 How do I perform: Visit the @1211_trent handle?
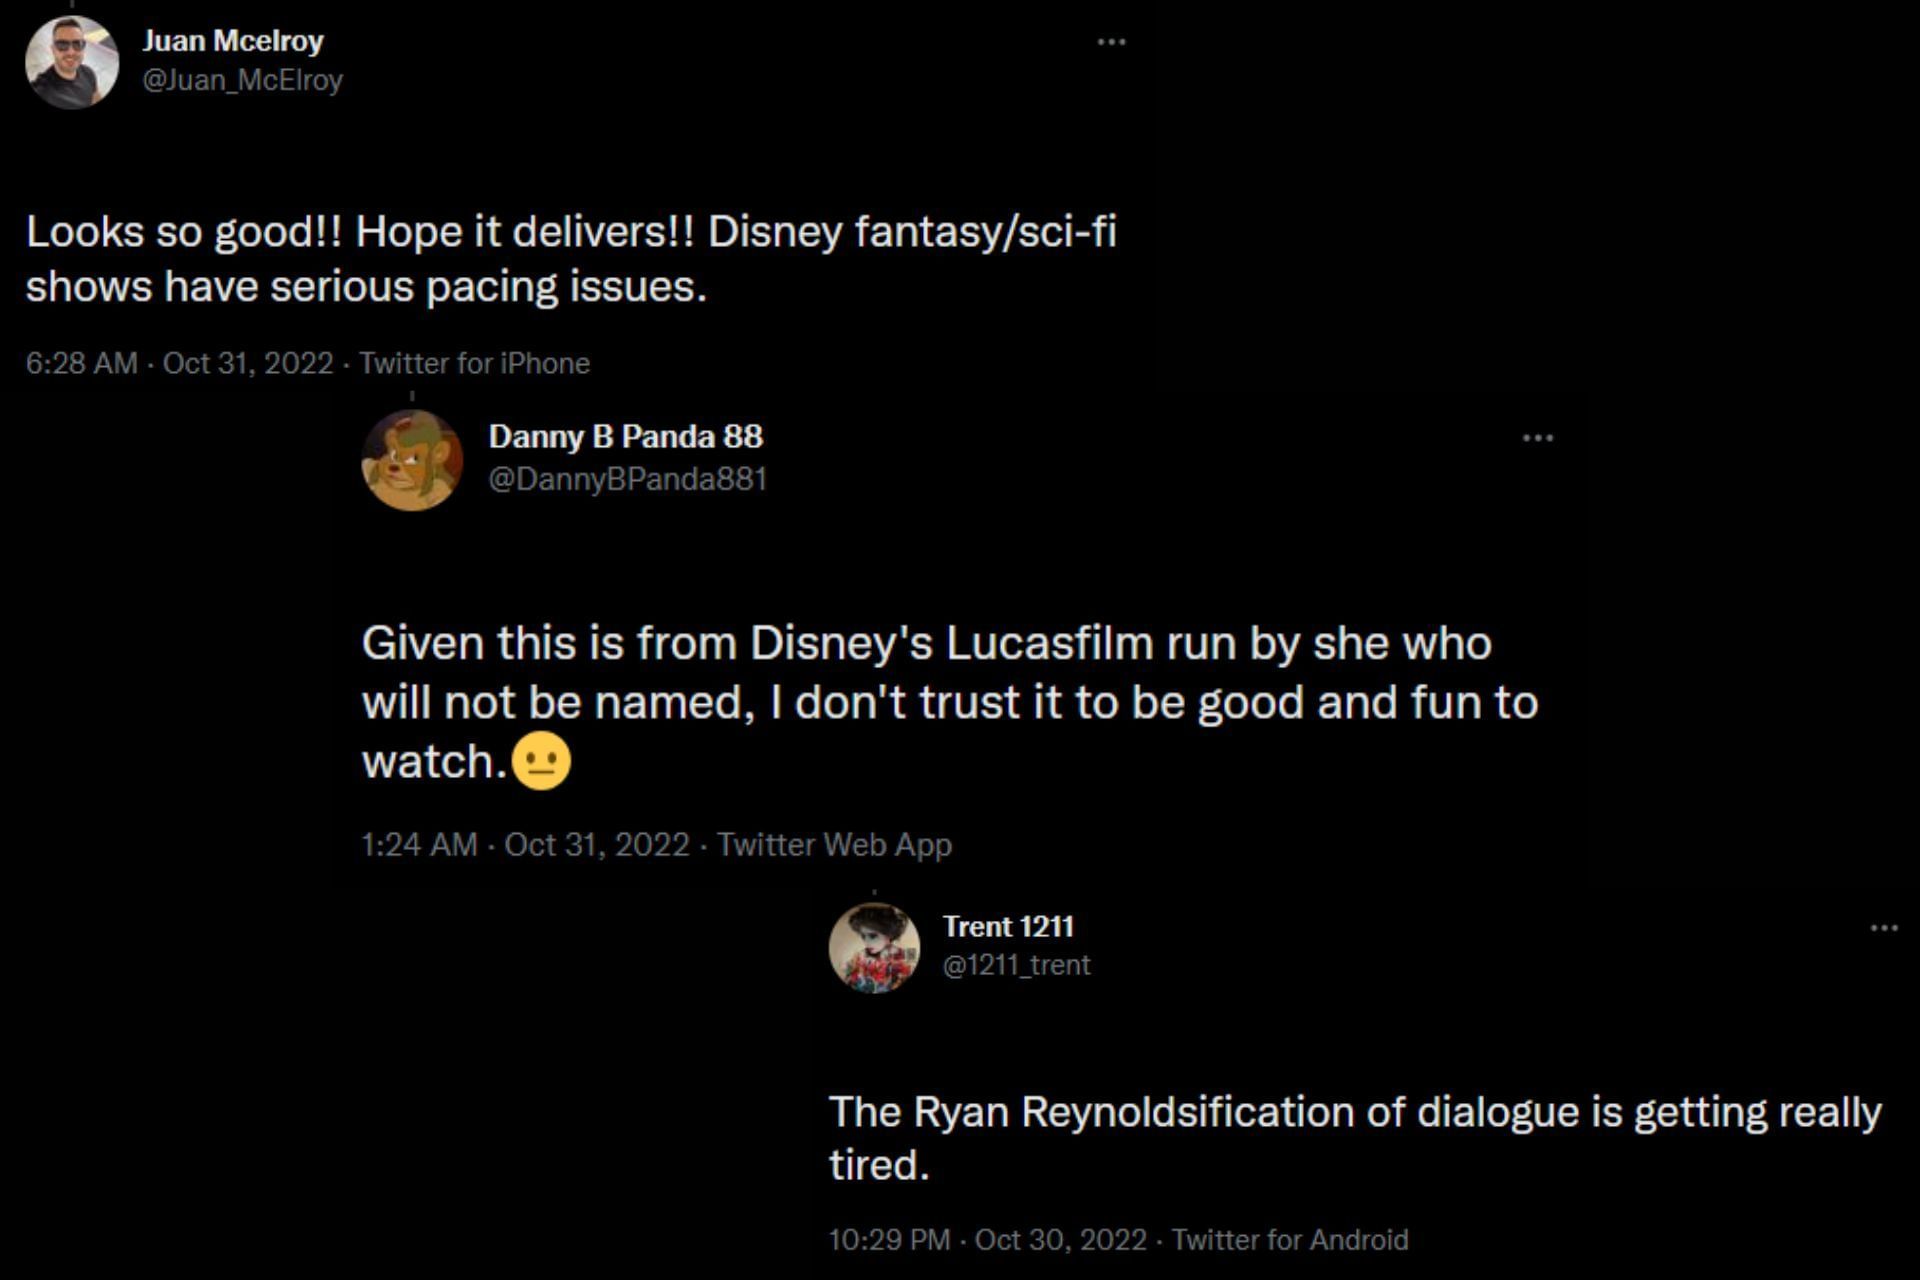click(1016, 965)
